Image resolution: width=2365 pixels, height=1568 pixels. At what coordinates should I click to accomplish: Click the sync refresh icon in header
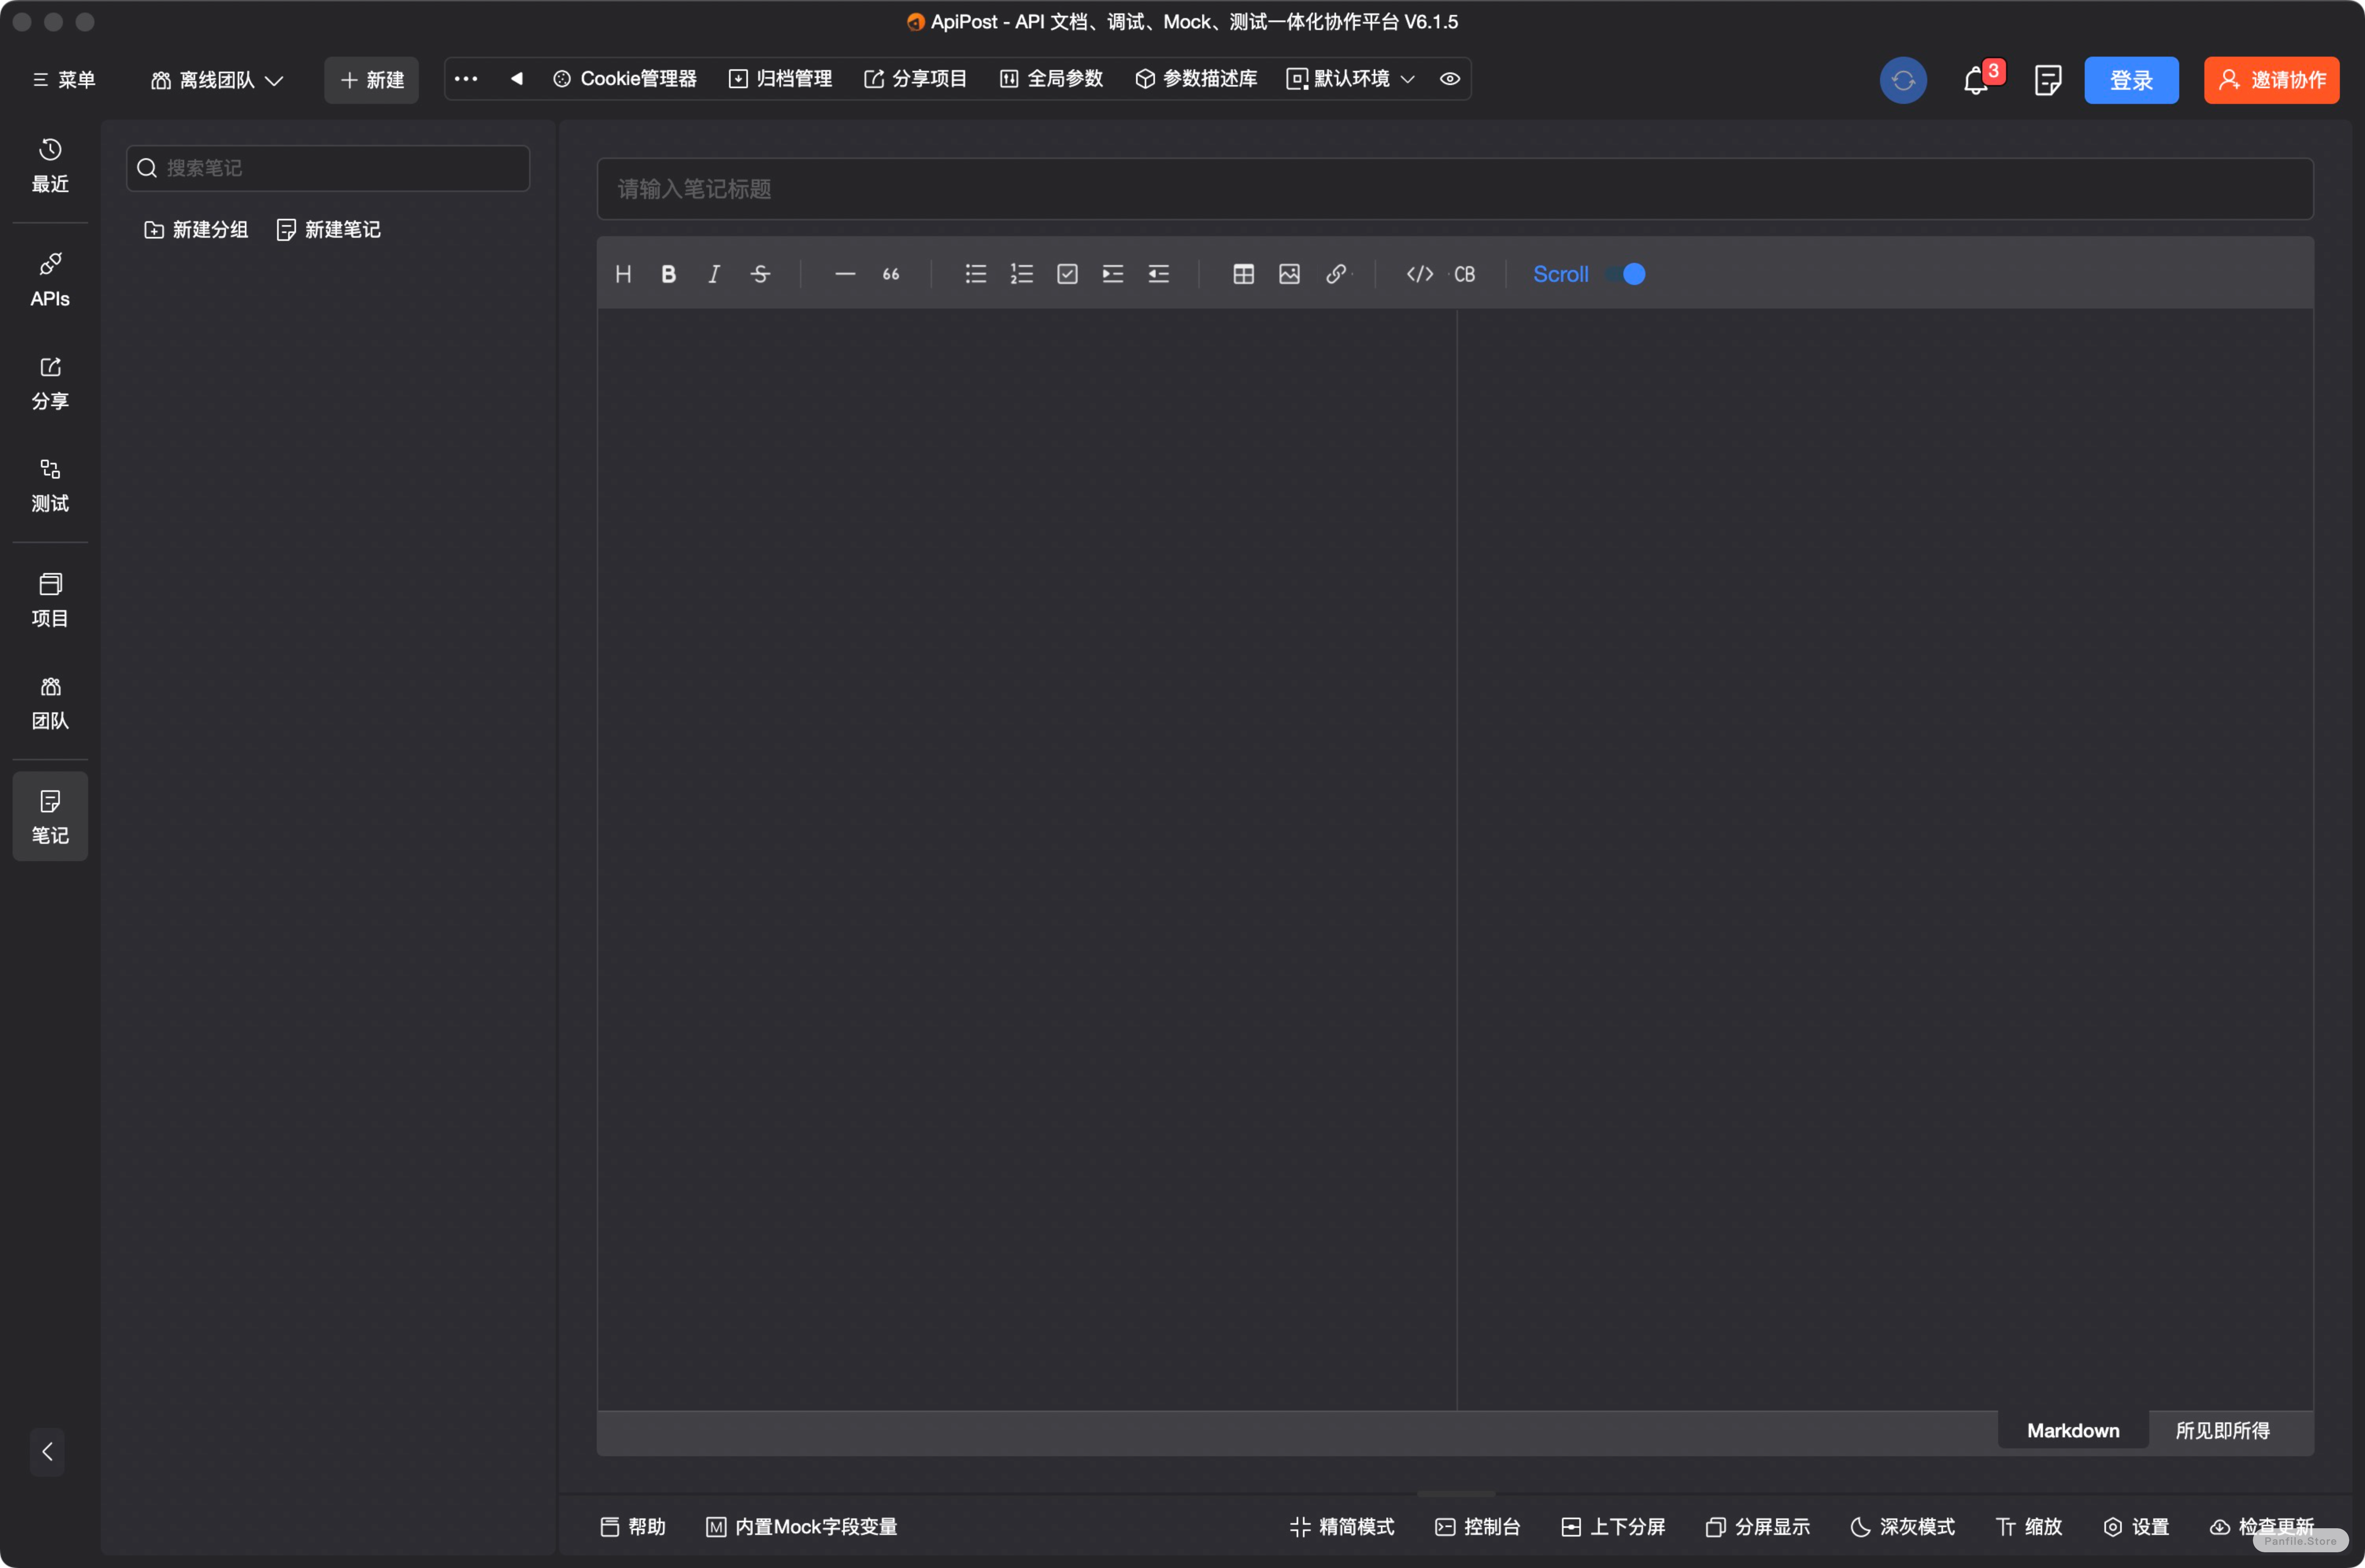(1903, 80)
